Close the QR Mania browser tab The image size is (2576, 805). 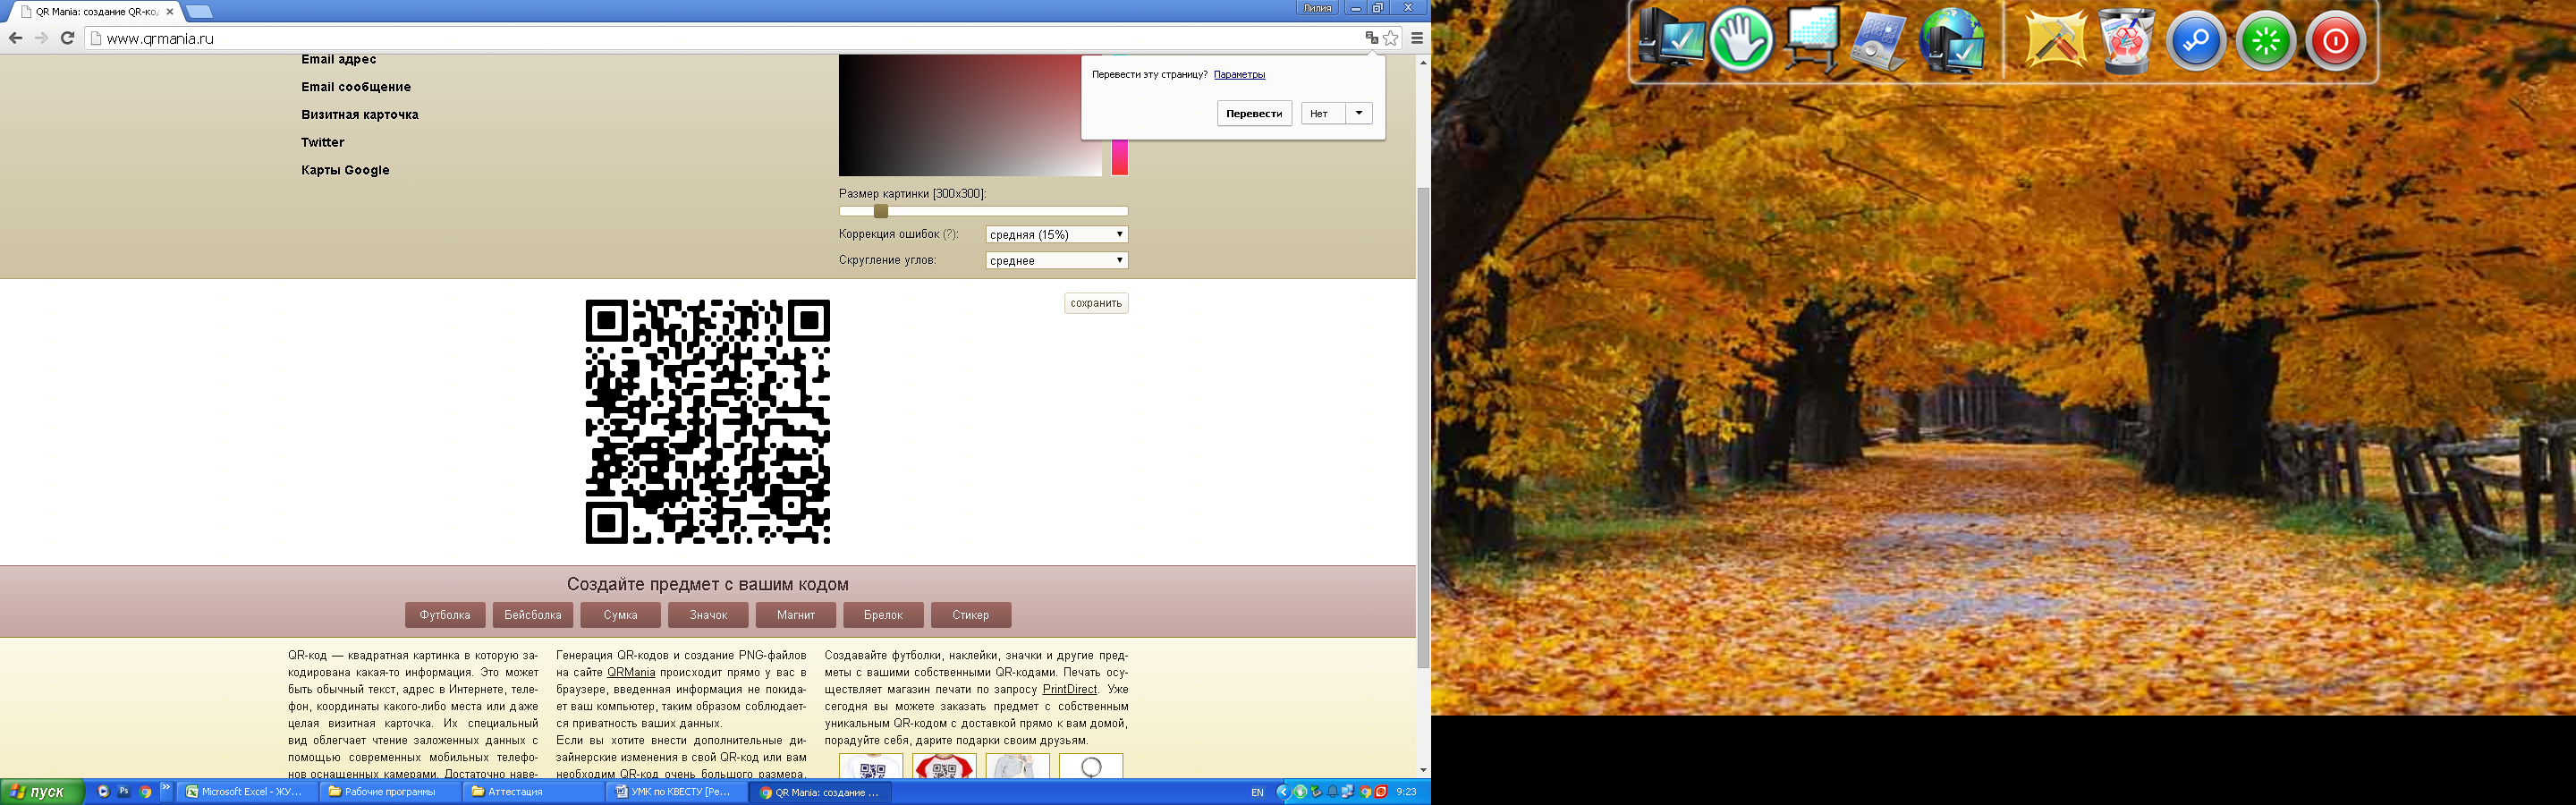(x=170, y=12)
